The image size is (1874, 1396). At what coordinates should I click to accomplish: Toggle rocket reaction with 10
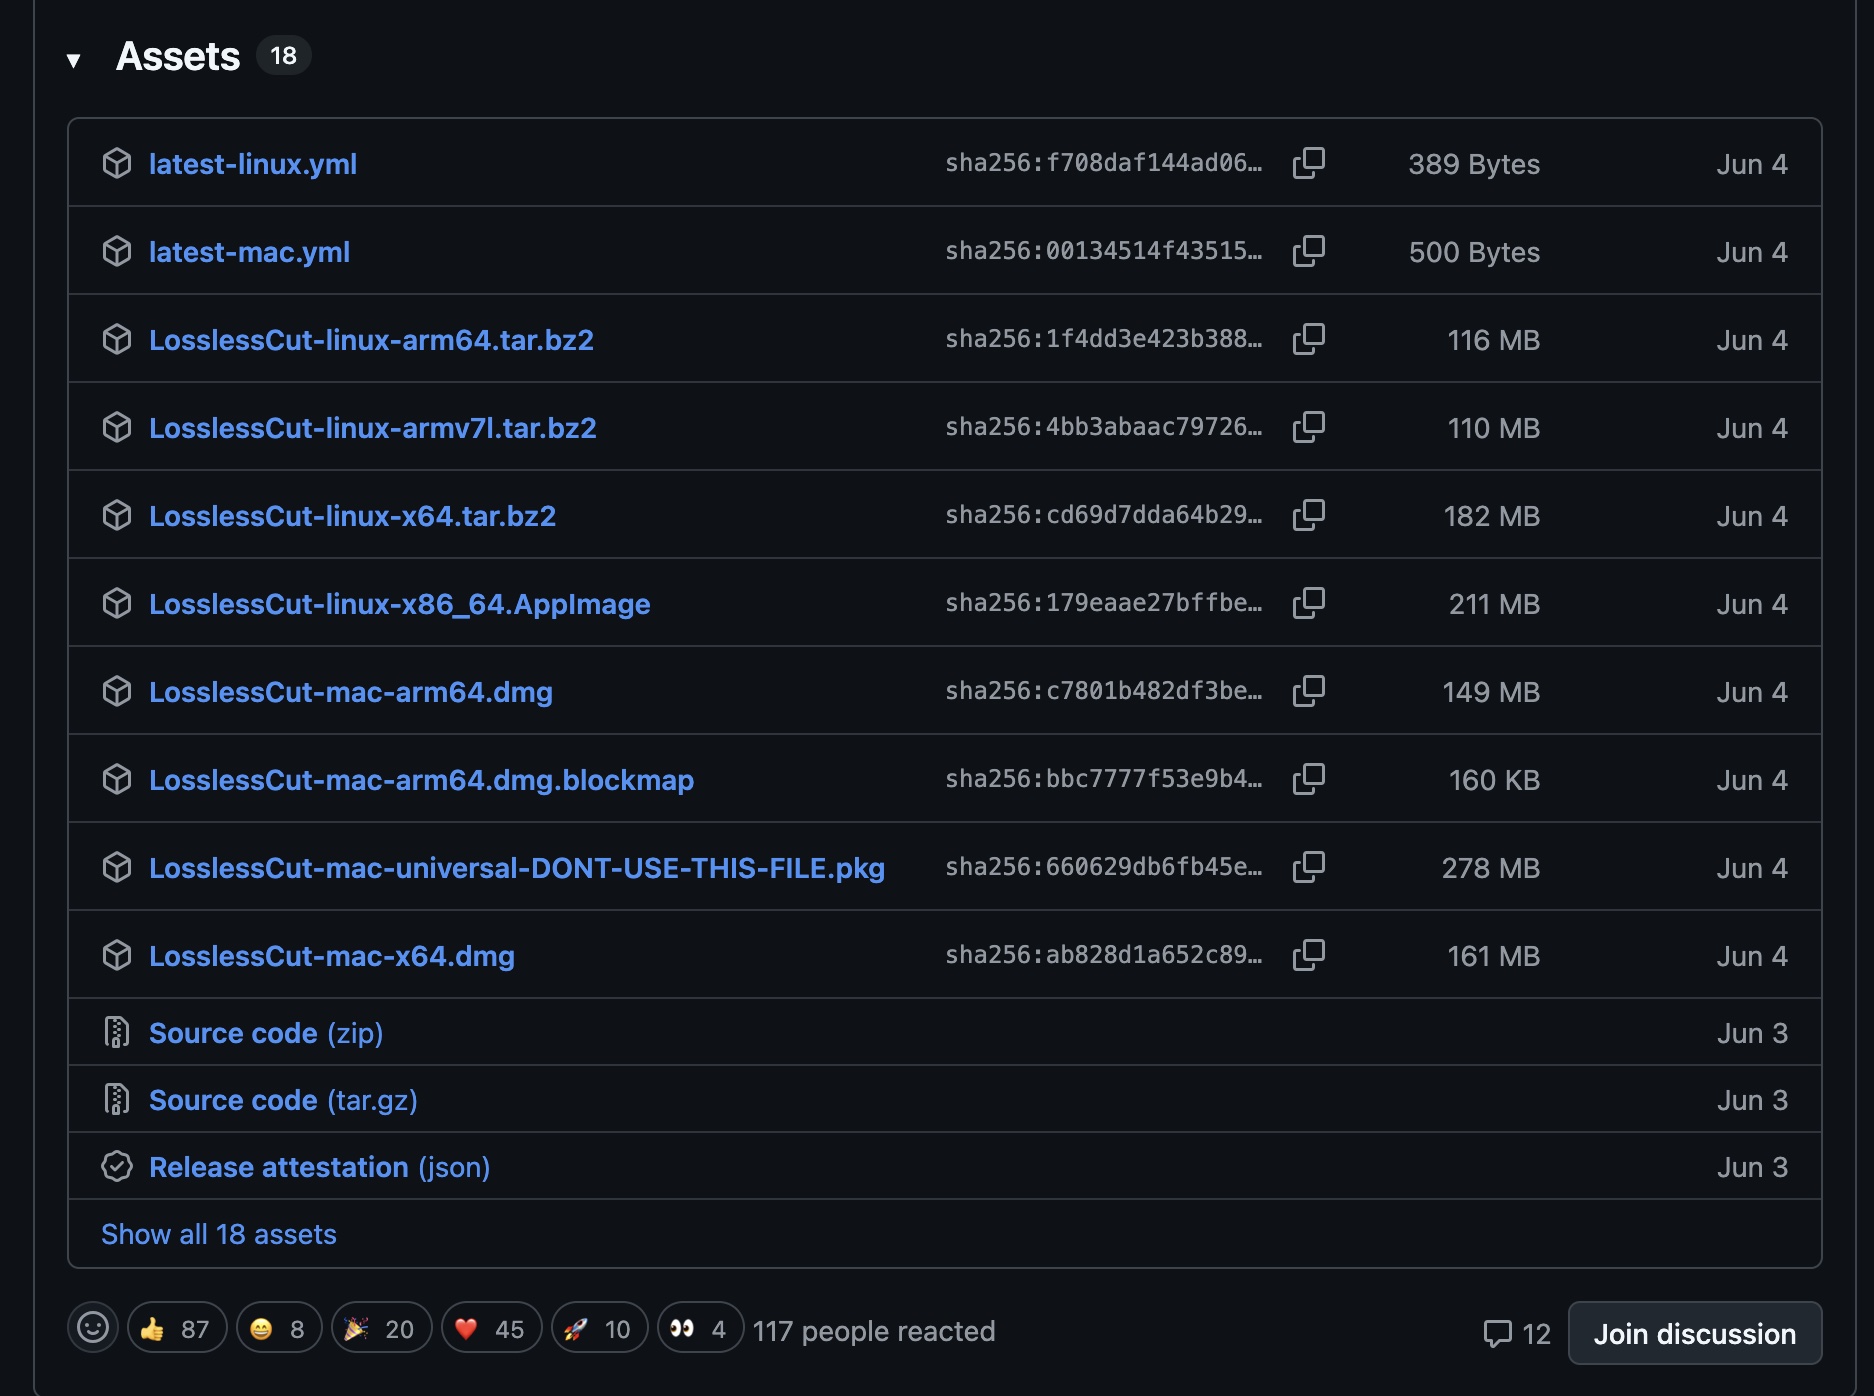pyautogui.click(x=599, y=1328)
